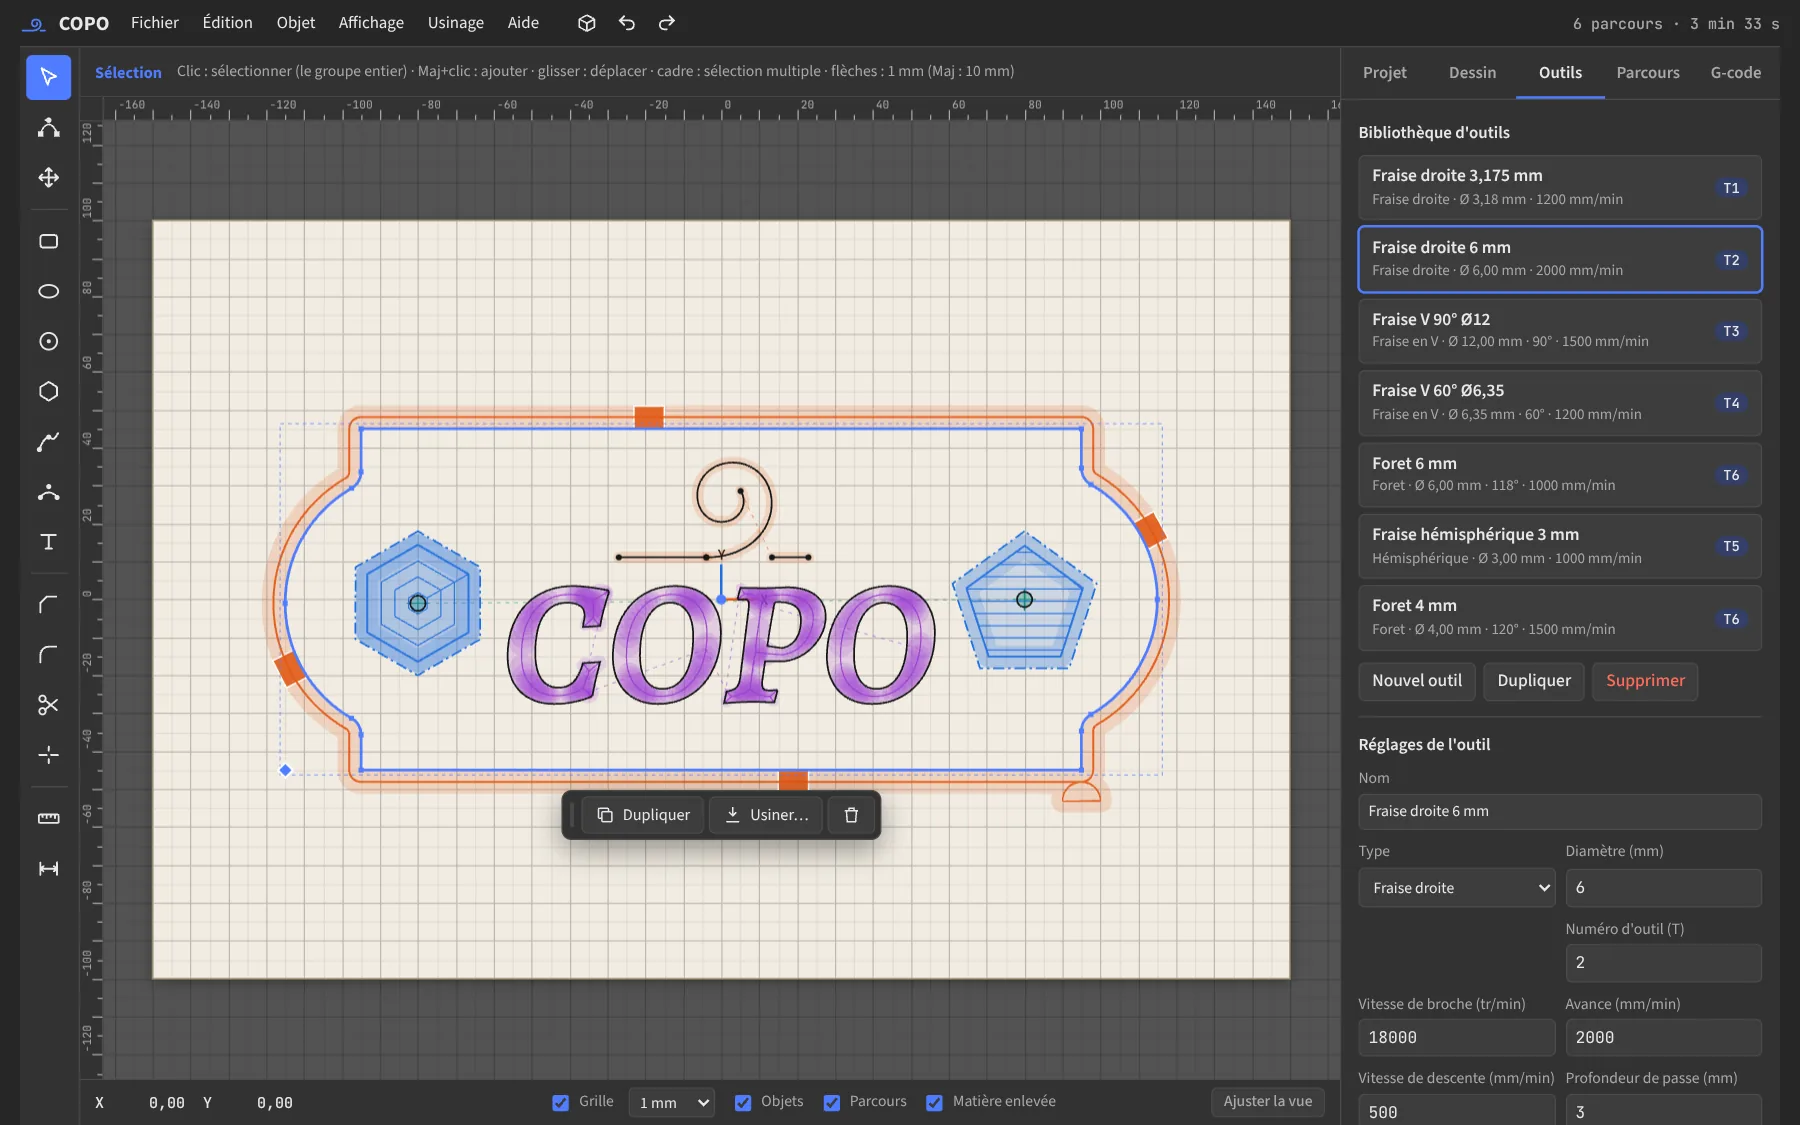Screen dimensions: 1800x1125
Task: Toggle the Grille checkbox
Action: (560, 1102)
